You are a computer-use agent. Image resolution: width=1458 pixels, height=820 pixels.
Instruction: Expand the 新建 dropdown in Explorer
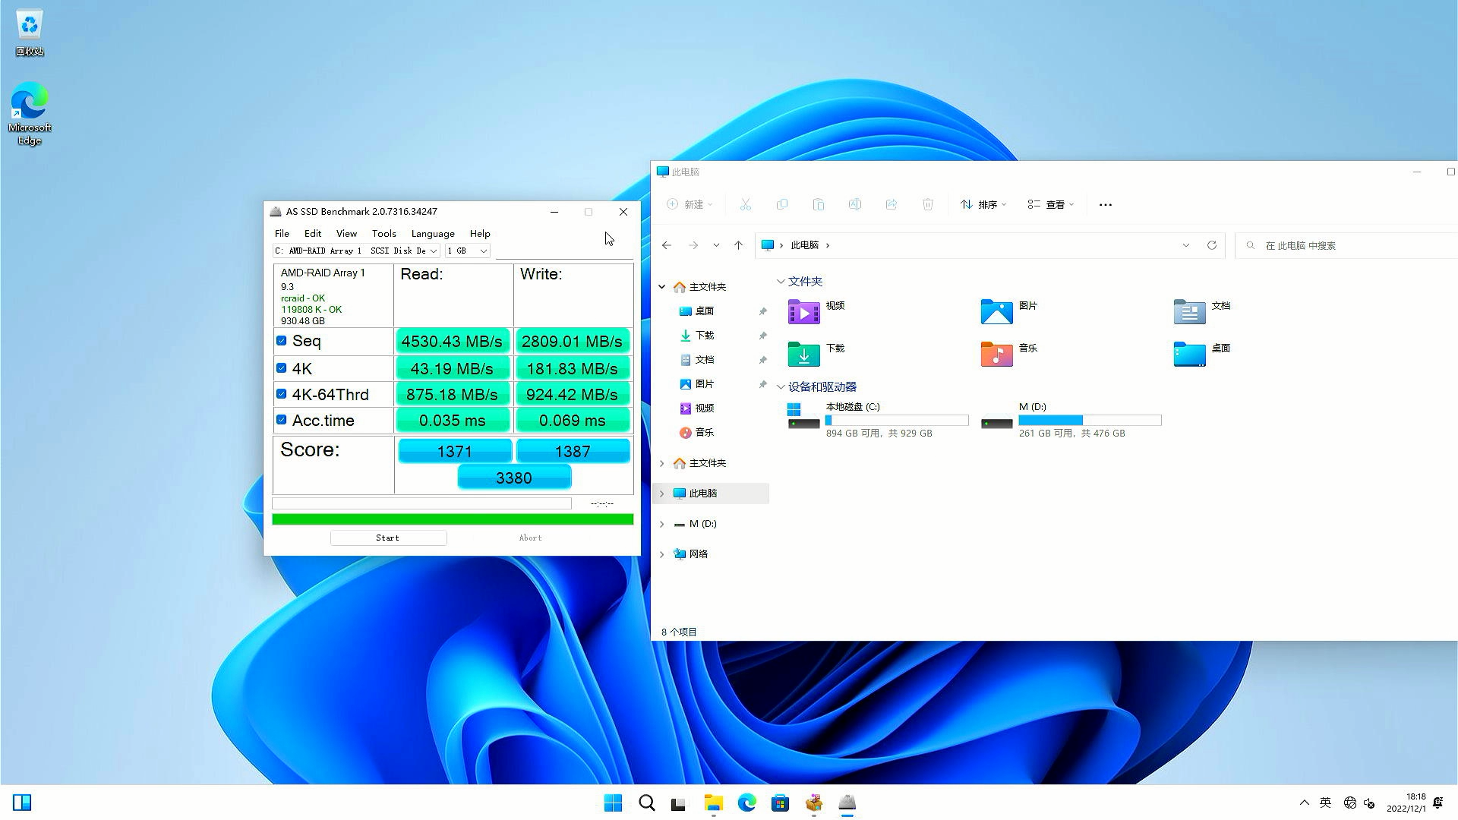(690, 204)
